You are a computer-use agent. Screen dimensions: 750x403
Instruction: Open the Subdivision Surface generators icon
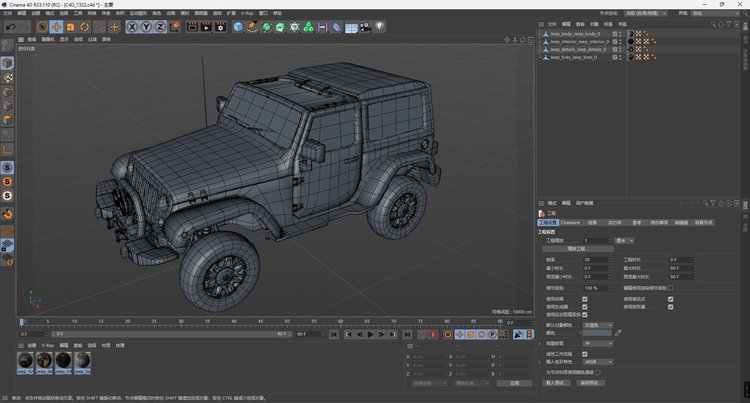click(266, 27)
